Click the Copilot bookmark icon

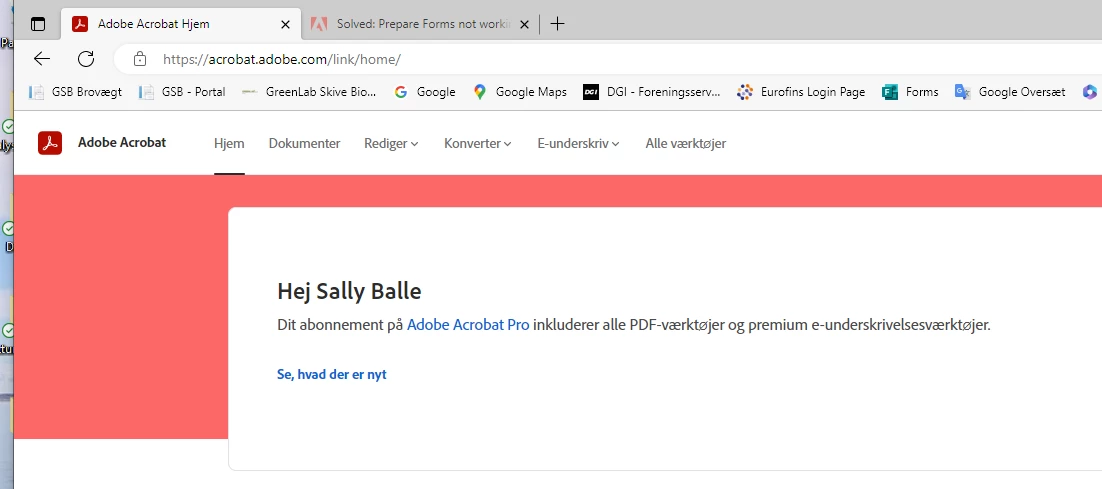(1090, 92)
